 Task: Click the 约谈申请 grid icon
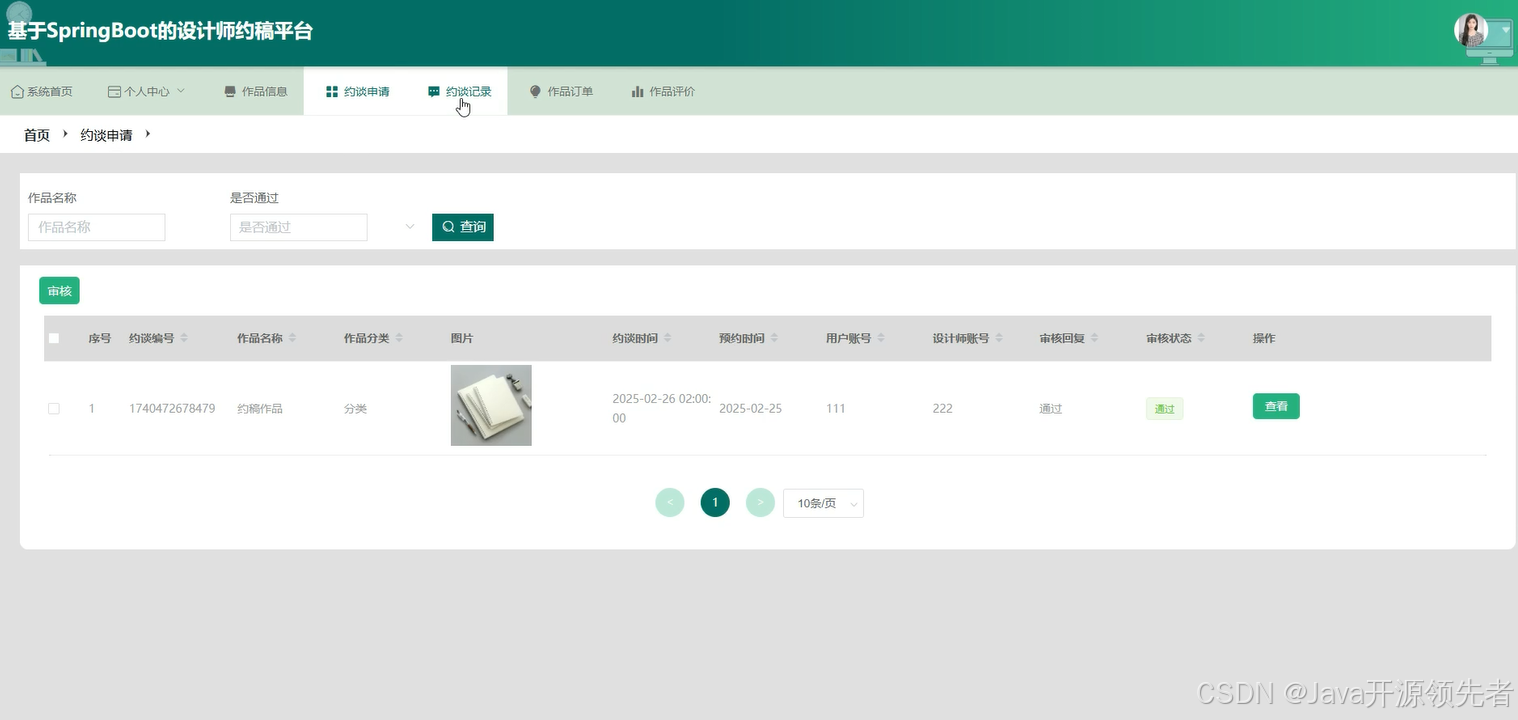332,92
